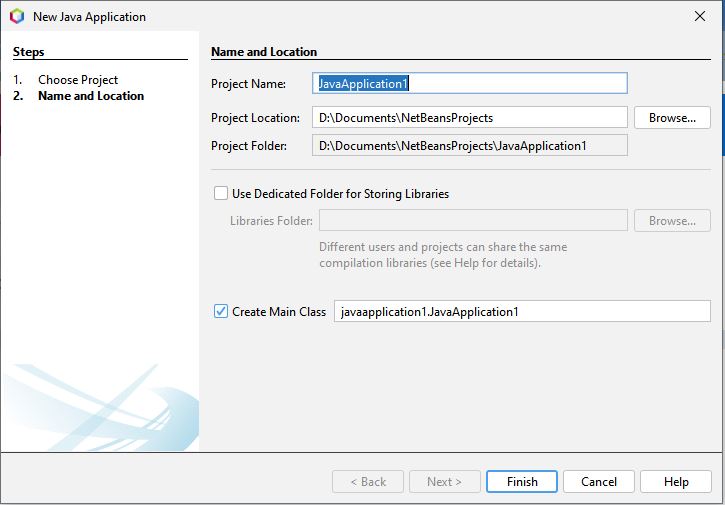Click the Project Folder path field

click(x=470, y=146)
